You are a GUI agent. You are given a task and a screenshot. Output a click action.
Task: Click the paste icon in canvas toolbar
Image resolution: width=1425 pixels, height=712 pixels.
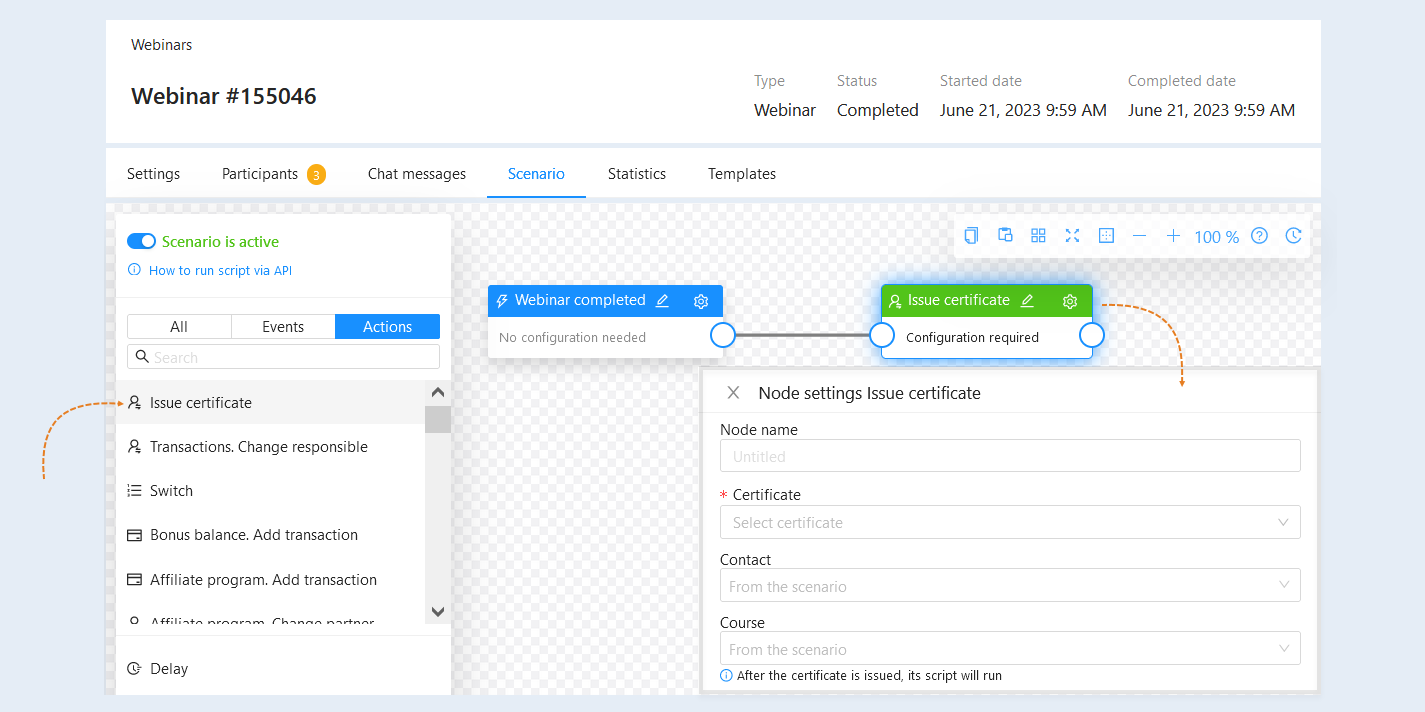(x=1005, y=235)
